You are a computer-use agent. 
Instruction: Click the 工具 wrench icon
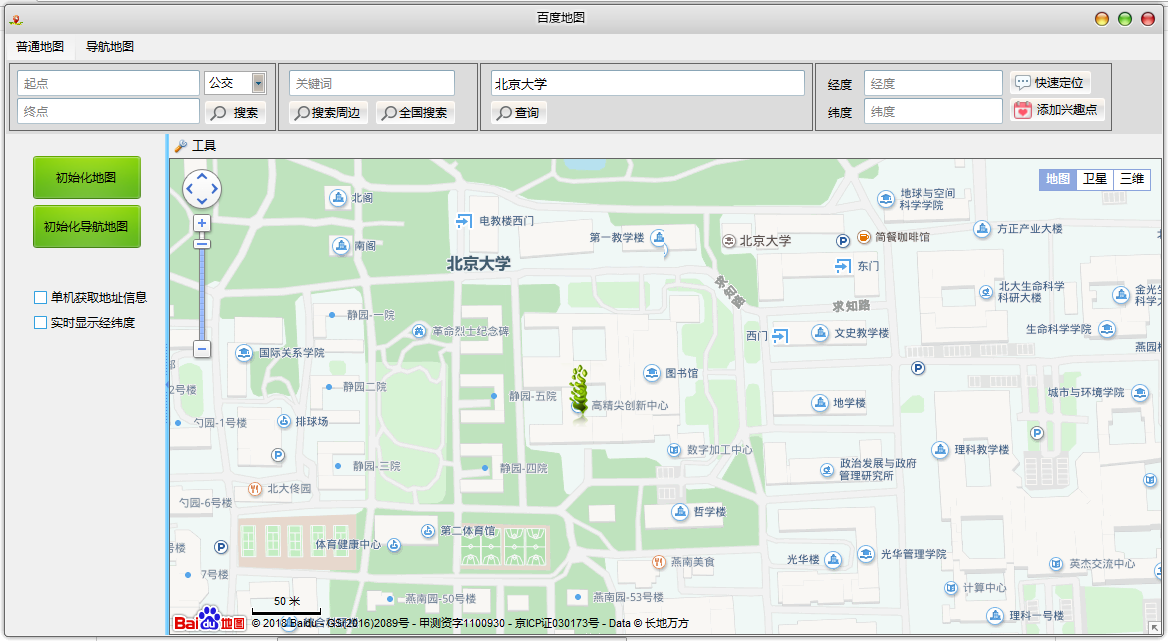[x=180, y=146]
